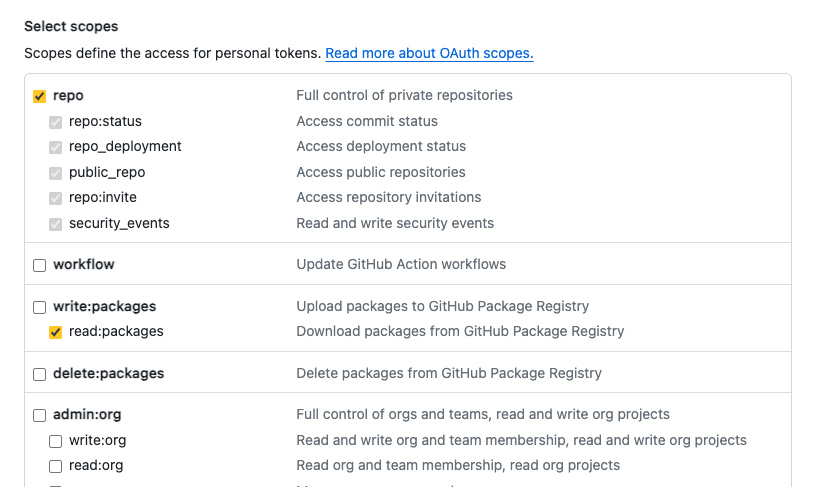This screenshot has width=819, height=487.
Task: Tick the write:org checkbox
Action: click(56, 441)
